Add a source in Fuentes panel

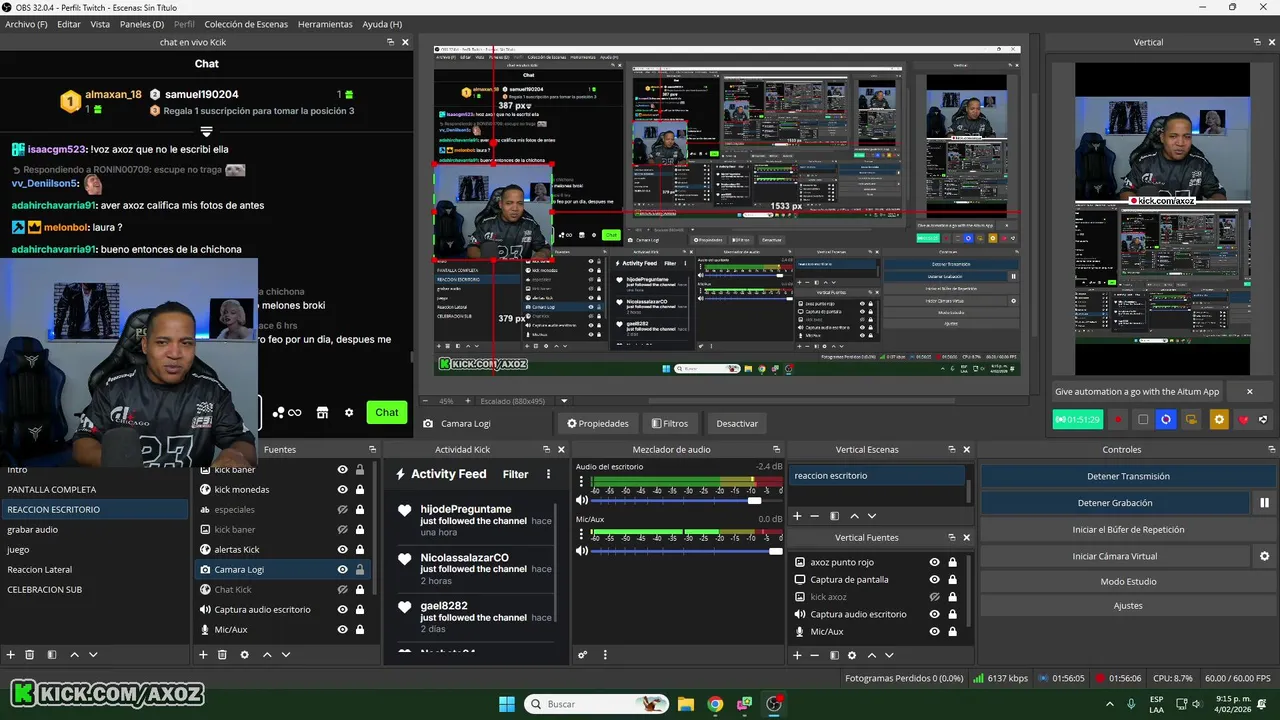203,655
